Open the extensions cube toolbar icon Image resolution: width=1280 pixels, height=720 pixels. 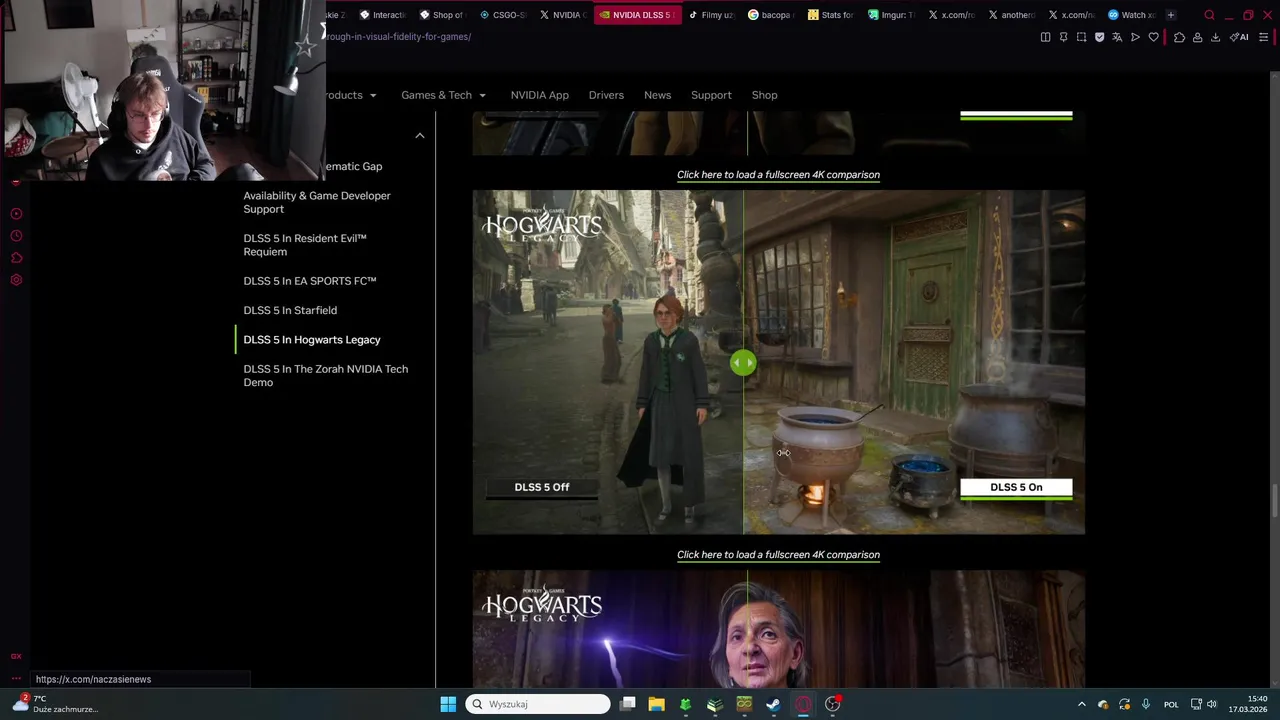(1179, 37)
